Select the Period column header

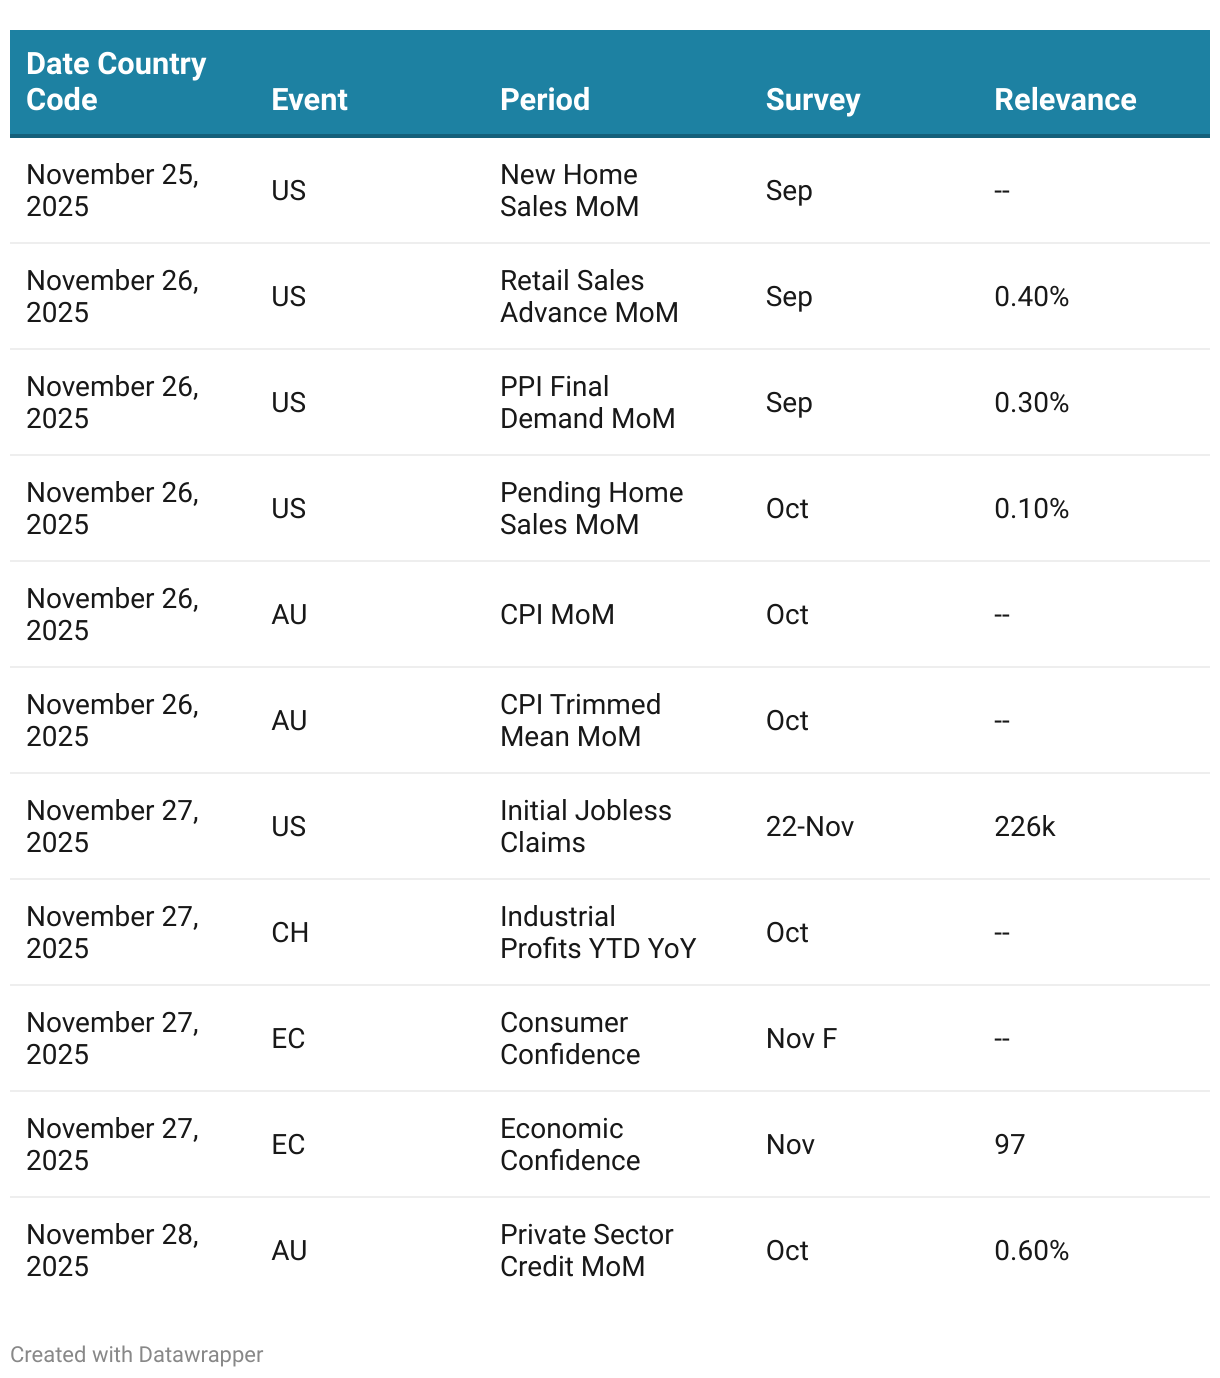click(545, 100)
